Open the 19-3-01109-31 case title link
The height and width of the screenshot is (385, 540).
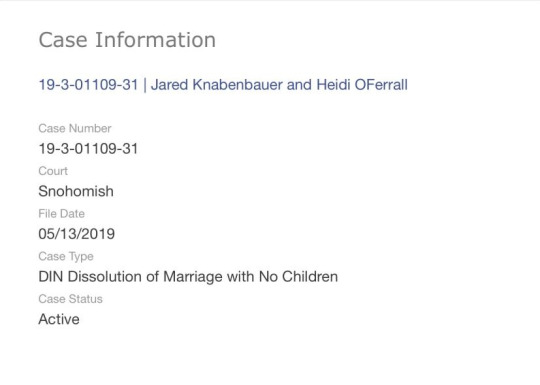pyautogui.click(x=223, y=85)
